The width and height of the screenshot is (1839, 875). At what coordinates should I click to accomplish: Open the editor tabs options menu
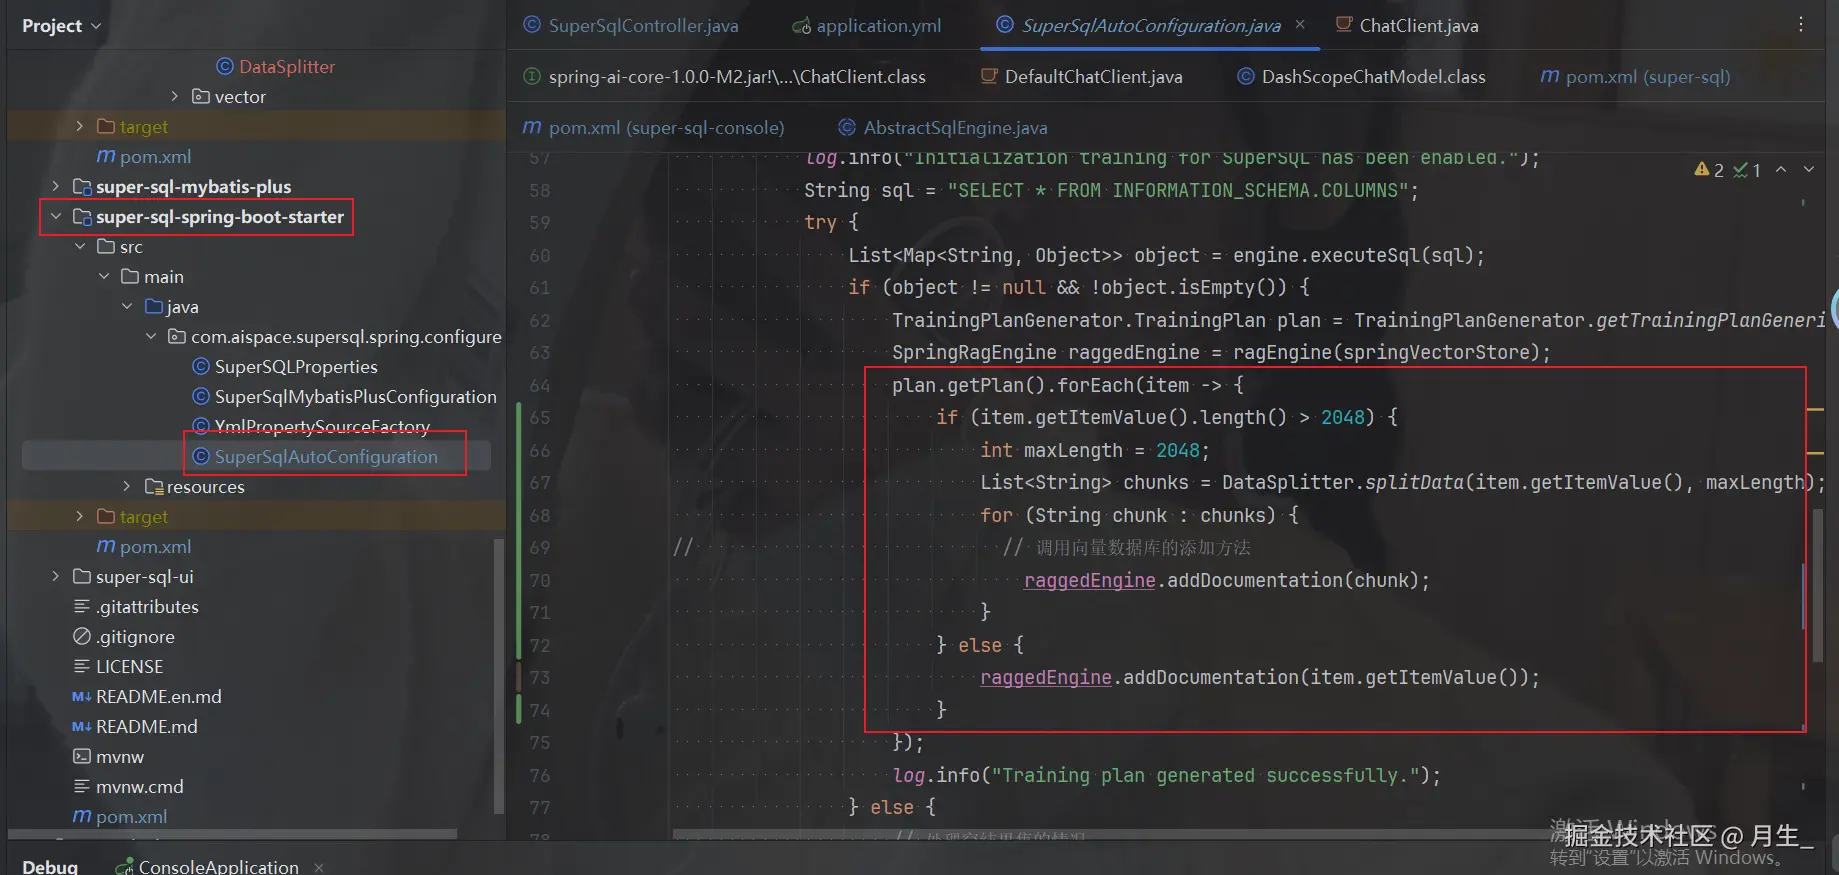pos(1801,25)
